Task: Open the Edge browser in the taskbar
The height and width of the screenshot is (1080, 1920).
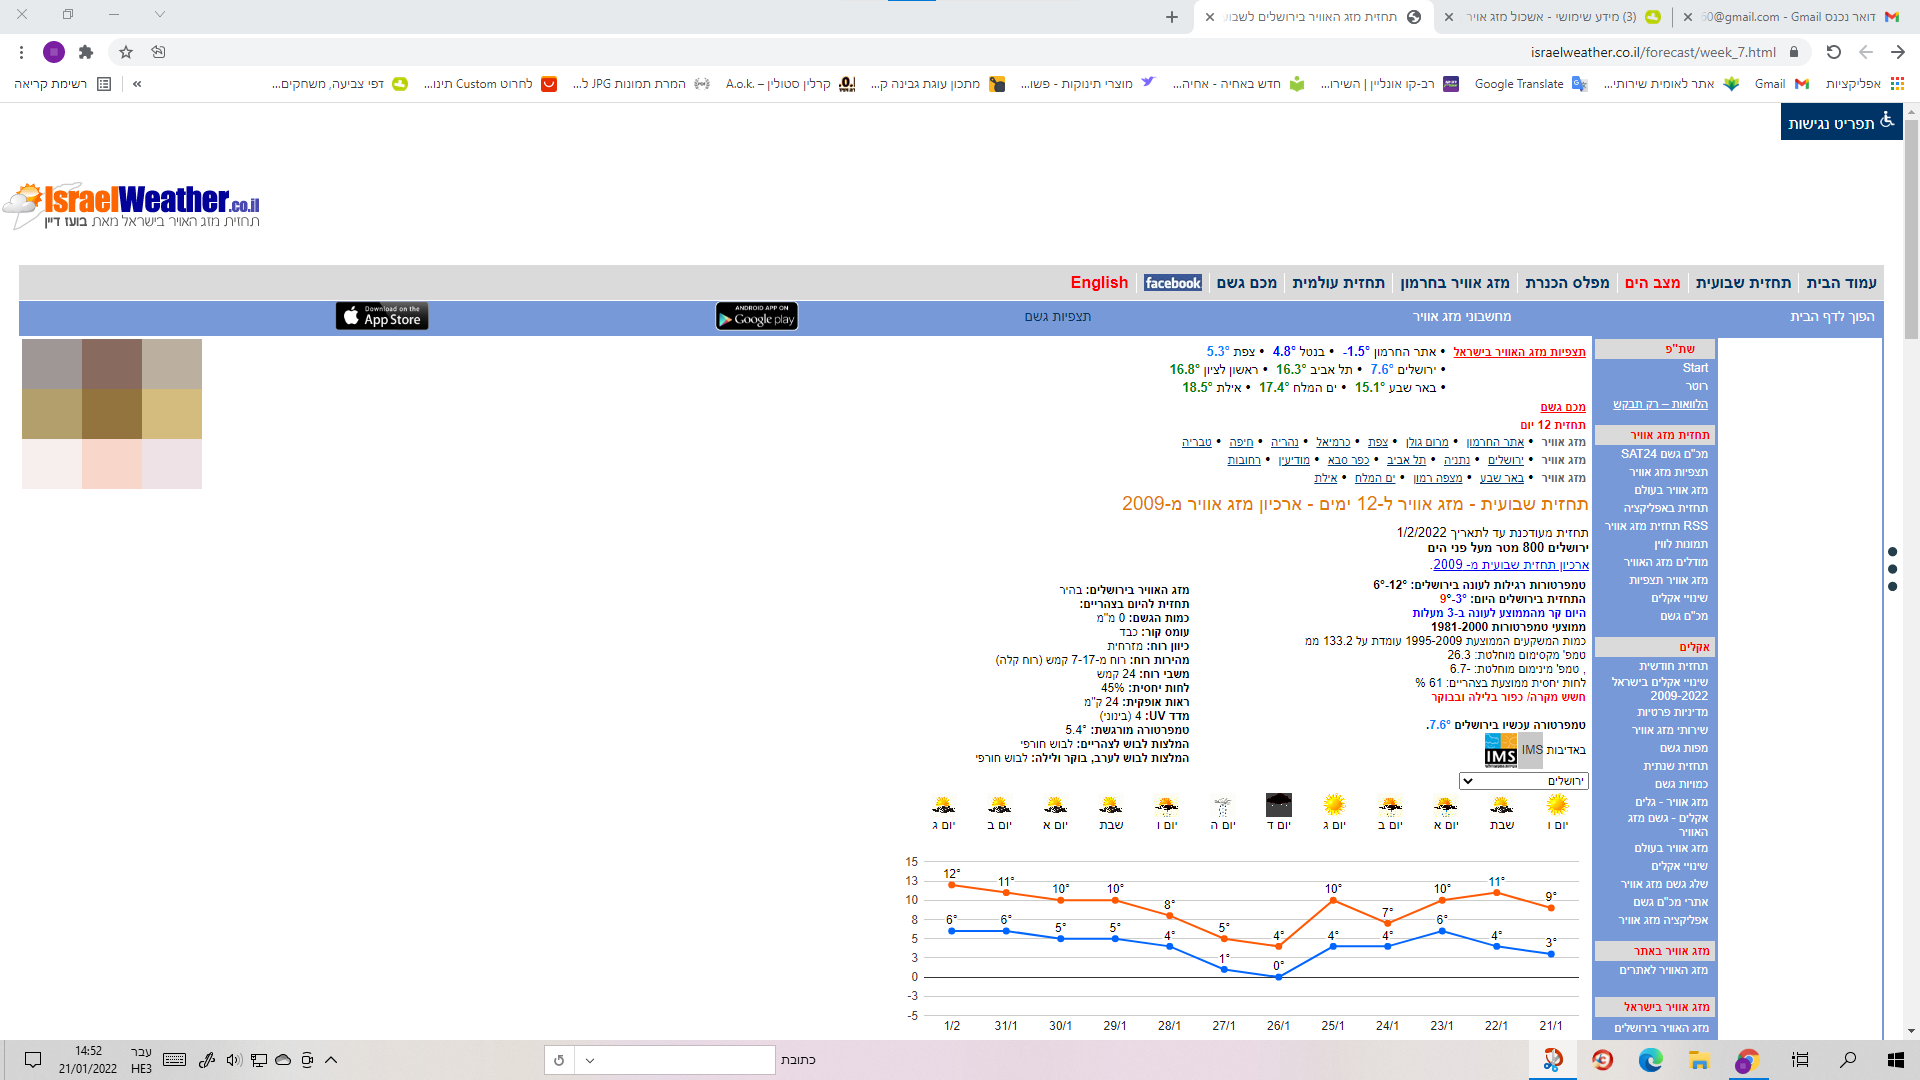Action: tap(1650, 1060)
